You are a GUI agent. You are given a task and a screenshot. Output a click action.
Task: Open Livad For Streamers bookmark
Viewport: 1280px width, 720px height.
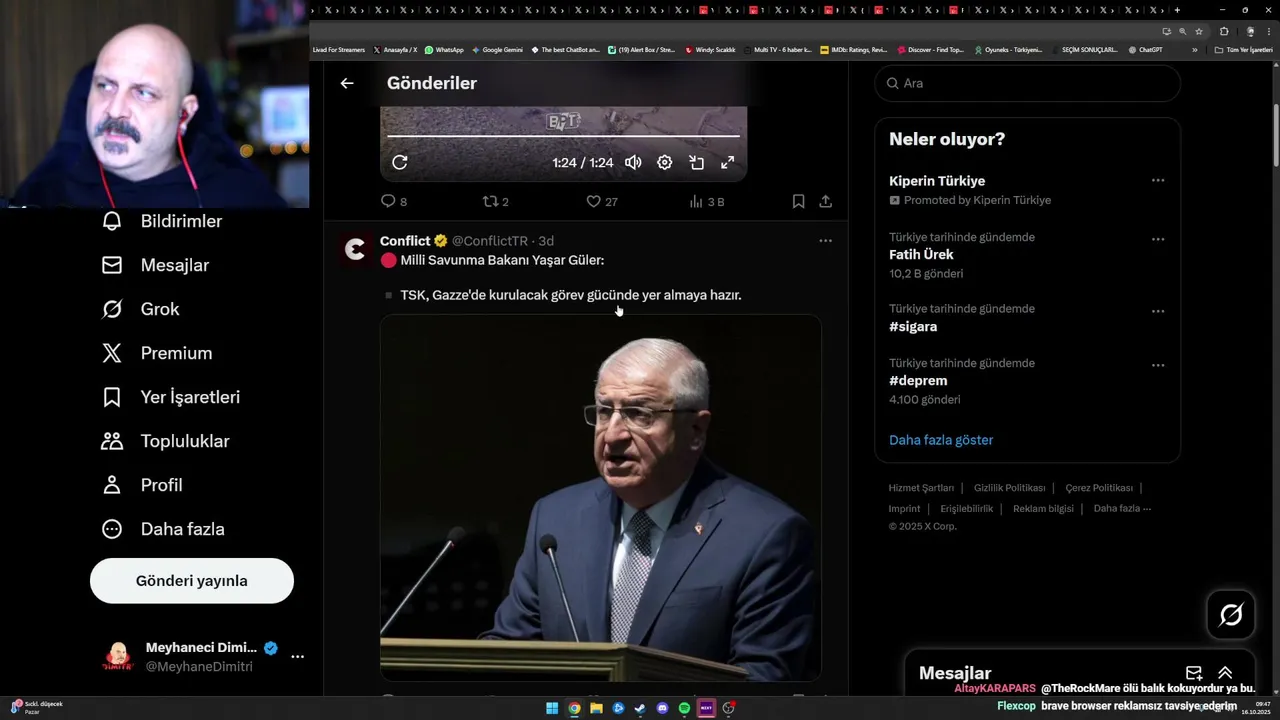(338, 49)
